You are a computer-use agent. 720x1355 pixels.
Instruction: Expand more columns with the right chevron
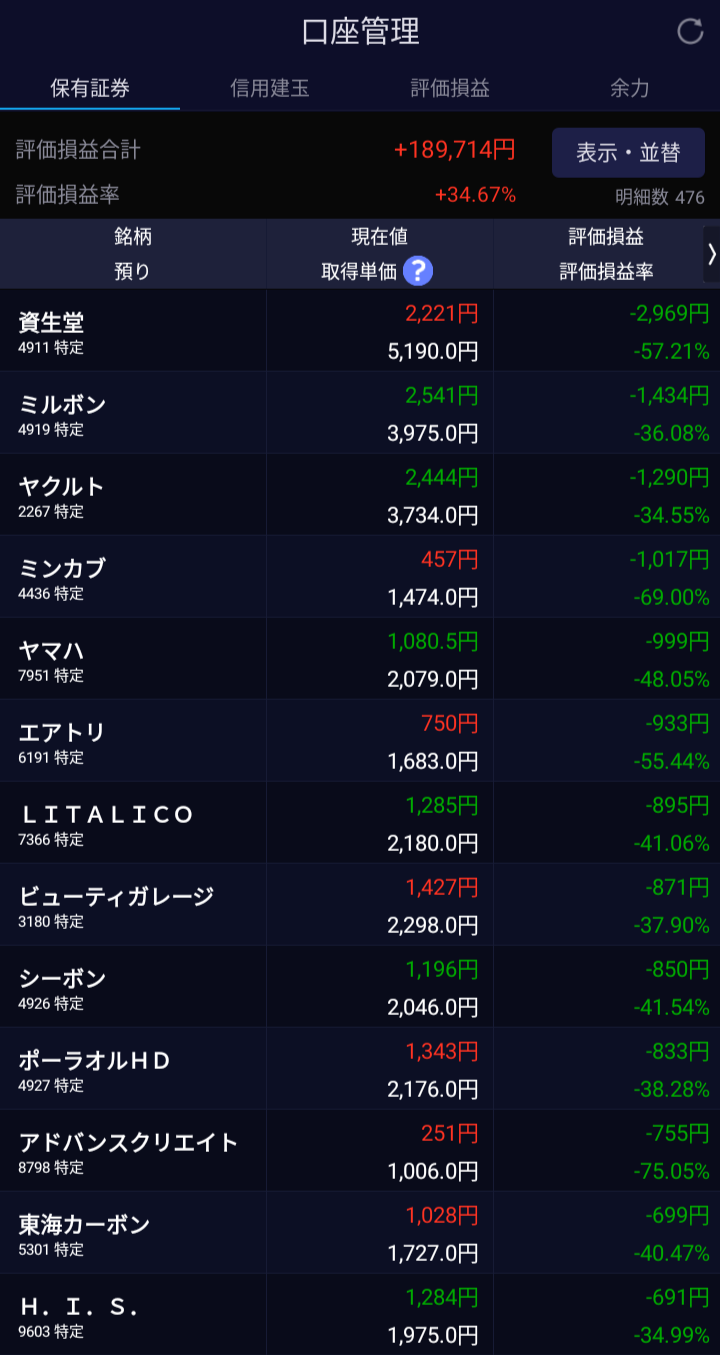coord(711,254)
